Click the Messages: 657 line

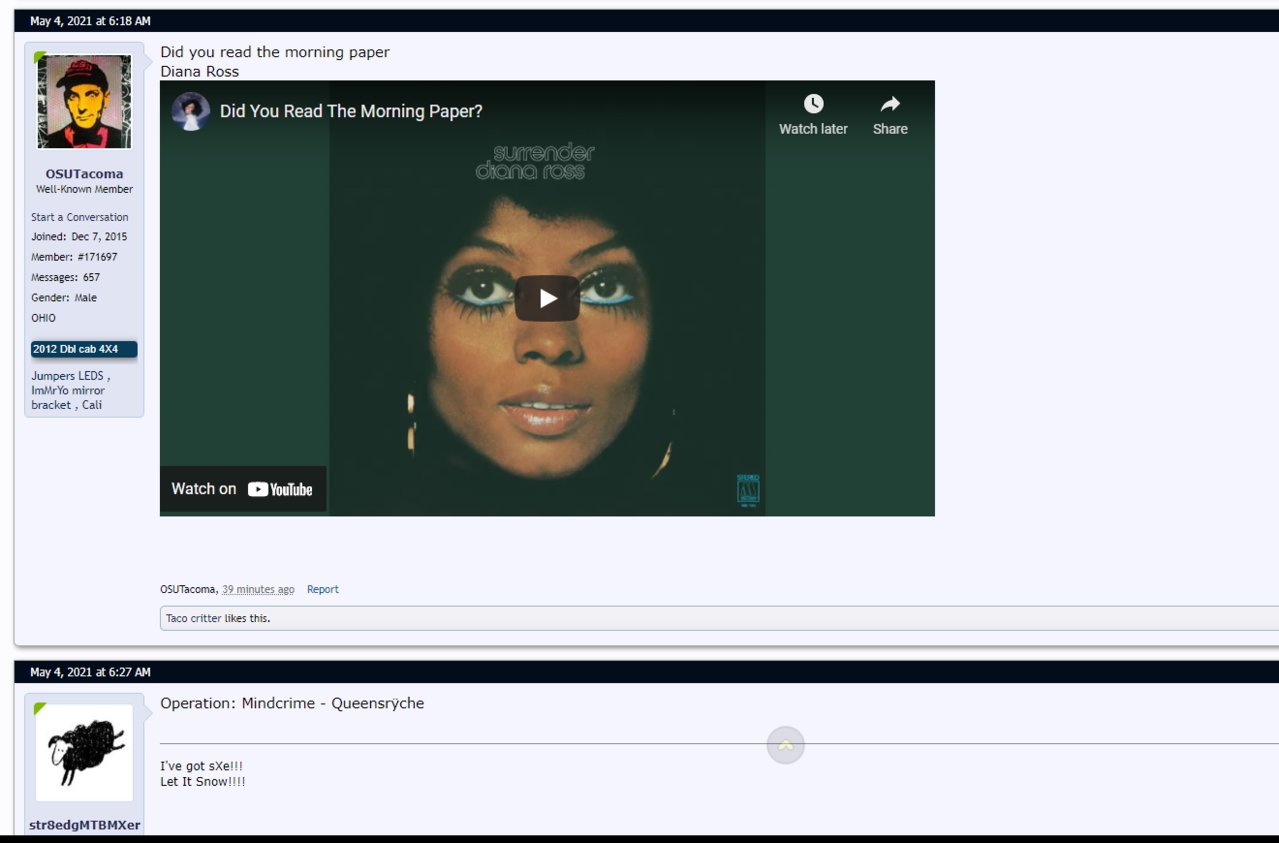(66, 277)
